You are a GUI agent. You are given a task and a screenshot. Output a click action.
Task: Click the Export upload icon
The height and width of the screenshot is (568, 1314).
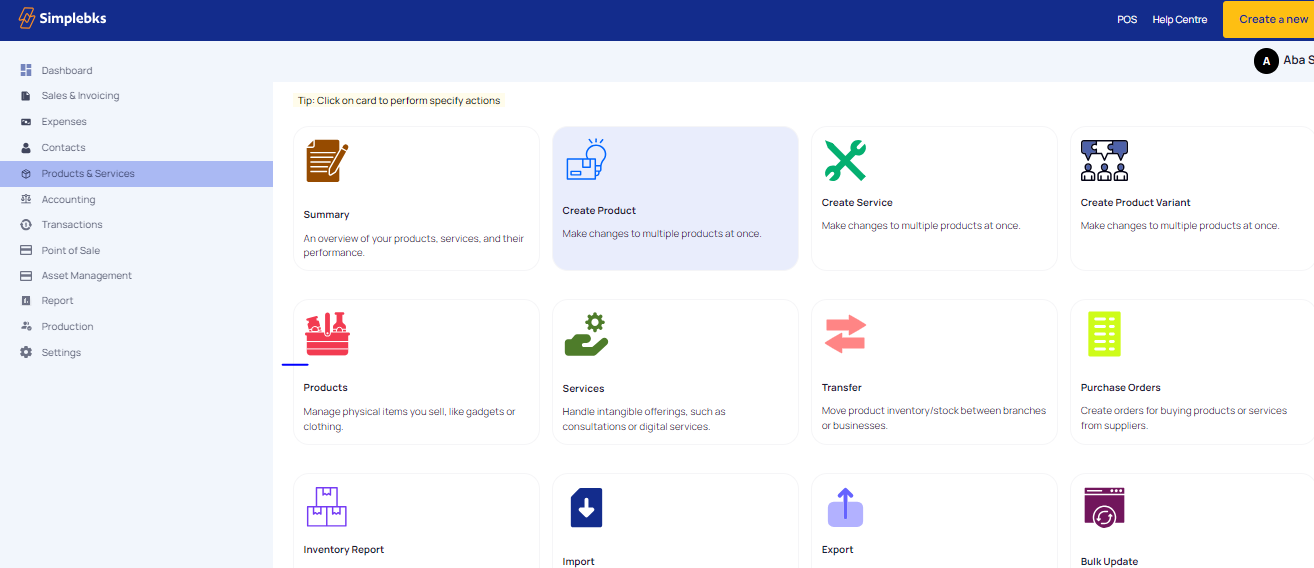845,507
